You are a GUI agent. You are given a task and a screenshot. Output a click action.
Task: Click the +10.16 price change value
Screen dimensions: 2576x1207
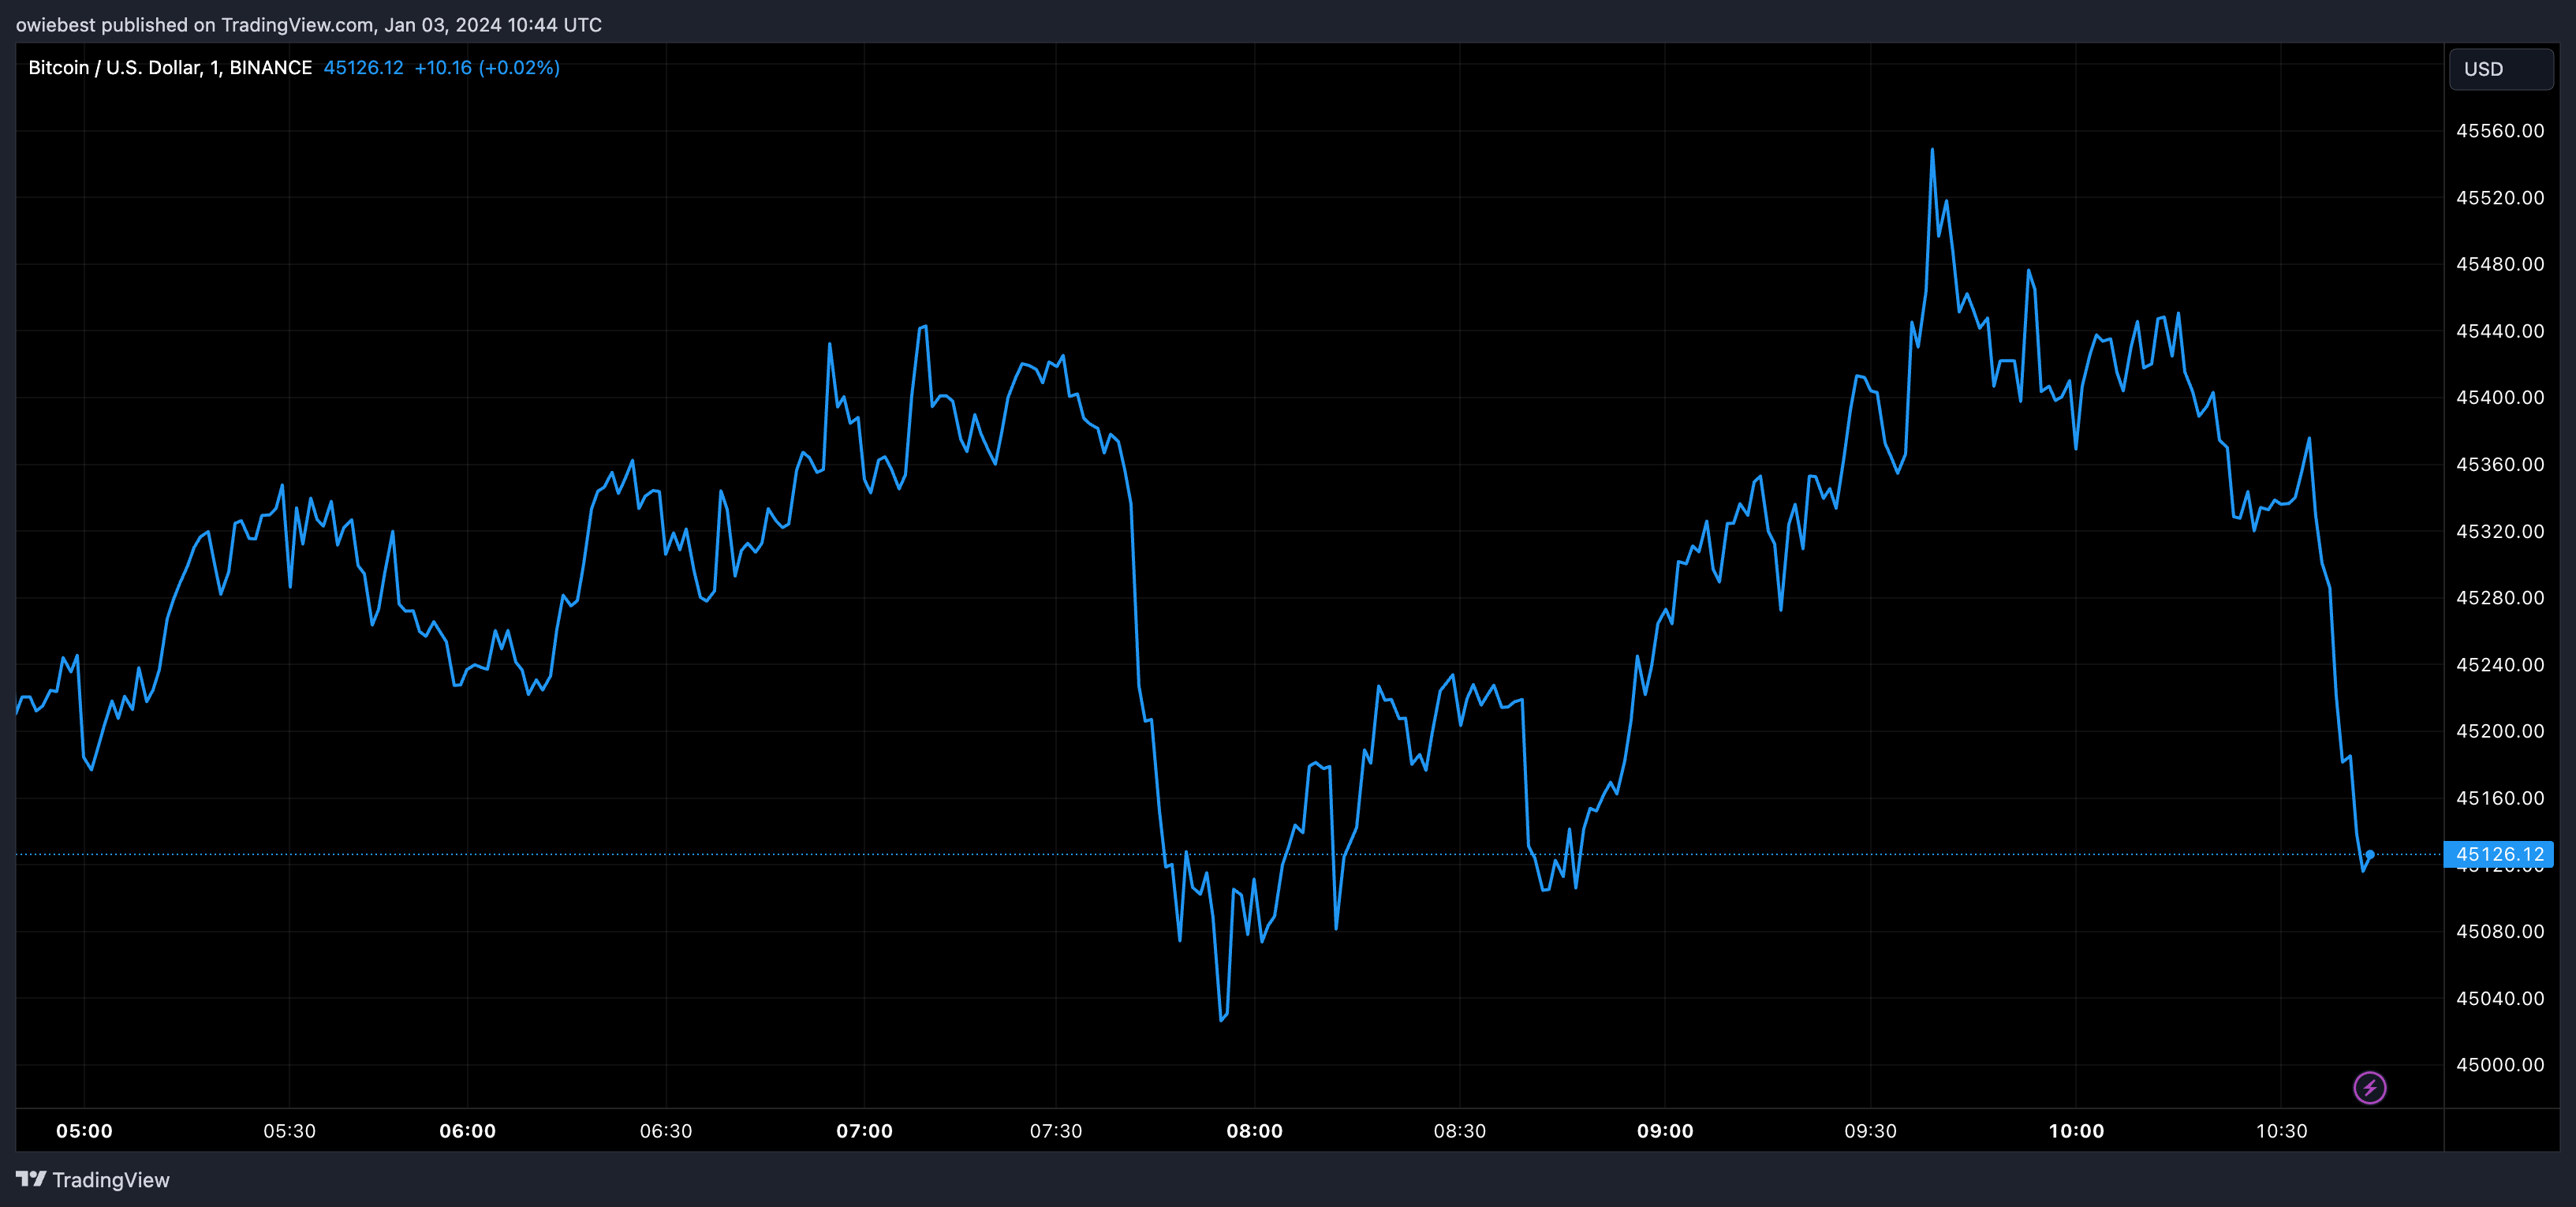tap(443, 67)
